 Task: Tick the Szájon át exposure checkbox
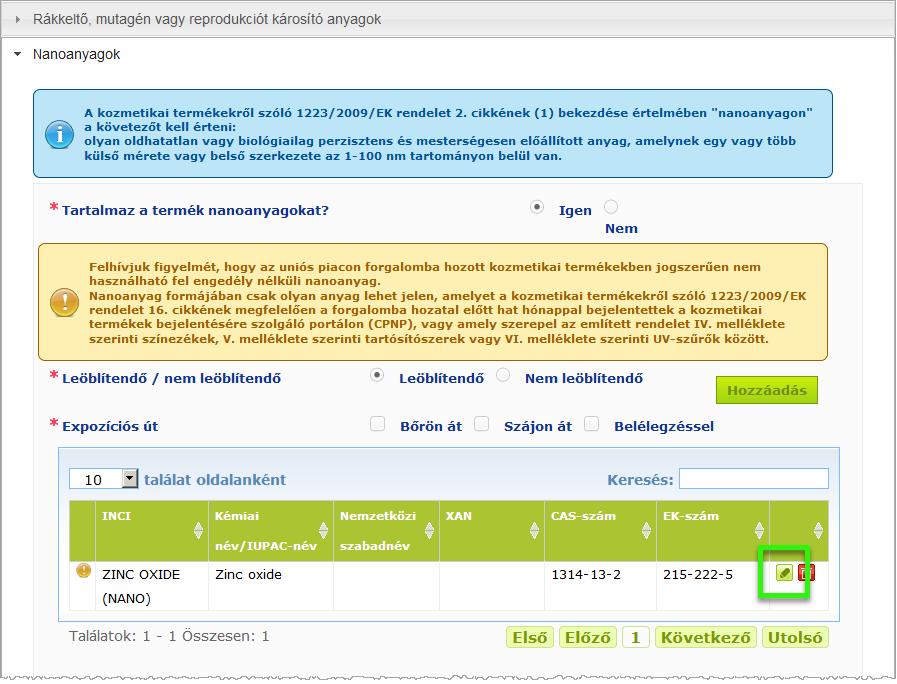pyautogui.click(x=482, y=424)
